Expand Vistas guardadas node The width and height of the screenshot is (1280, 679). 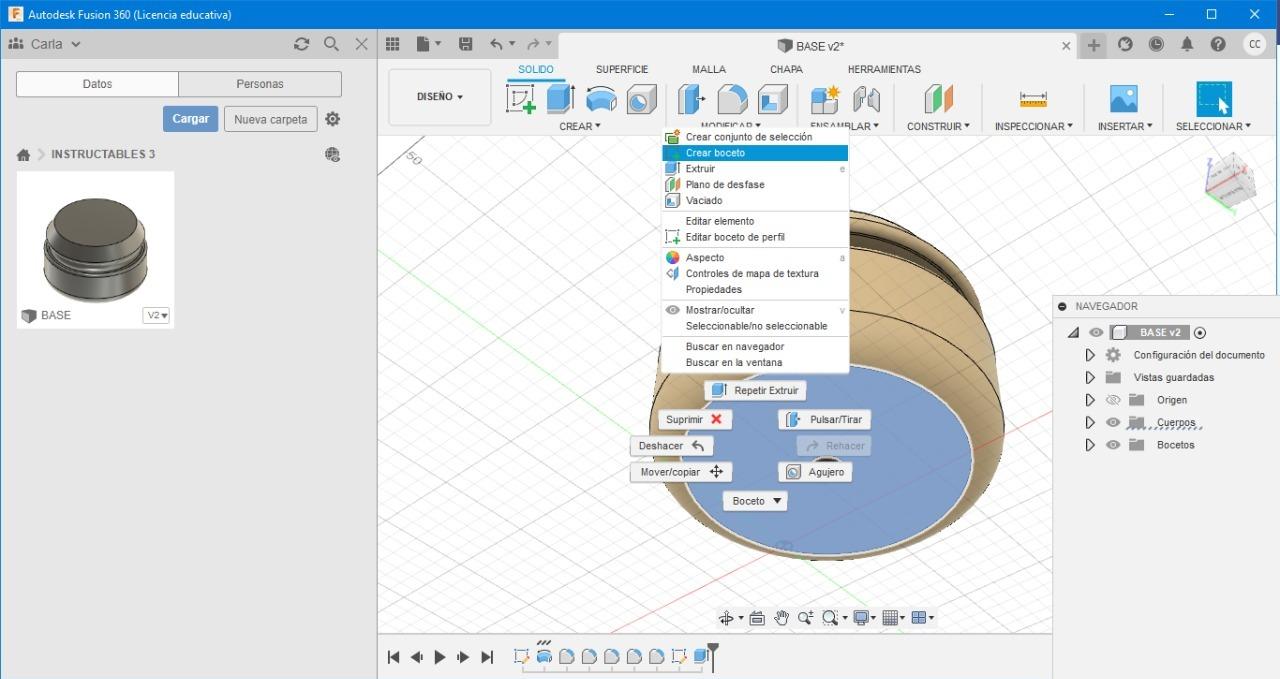click(x=1090, y=377)
